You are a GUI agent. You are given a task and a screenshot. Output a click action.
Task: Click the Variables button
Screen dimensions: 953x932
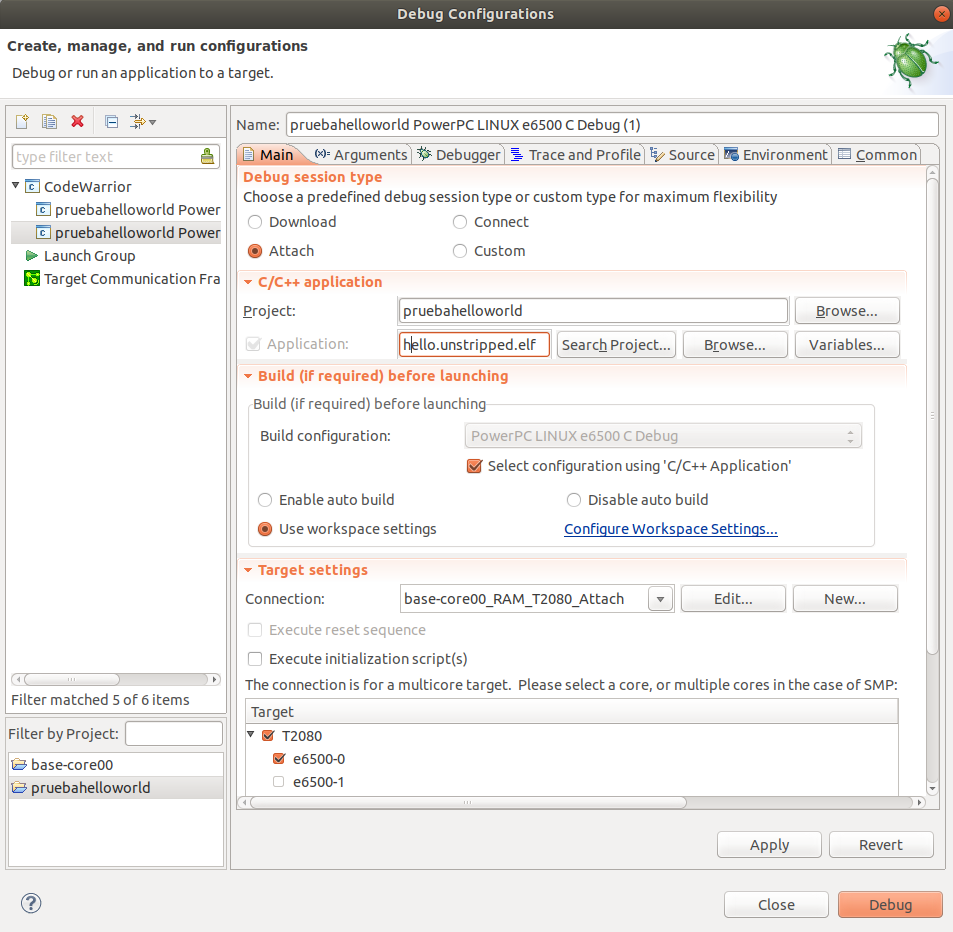(x=847, y=345)
